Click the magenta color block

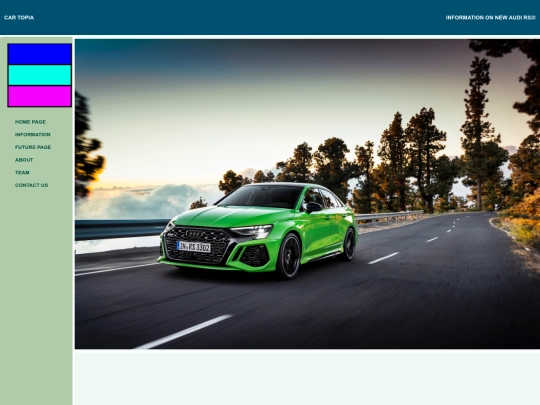coord(40,96)
